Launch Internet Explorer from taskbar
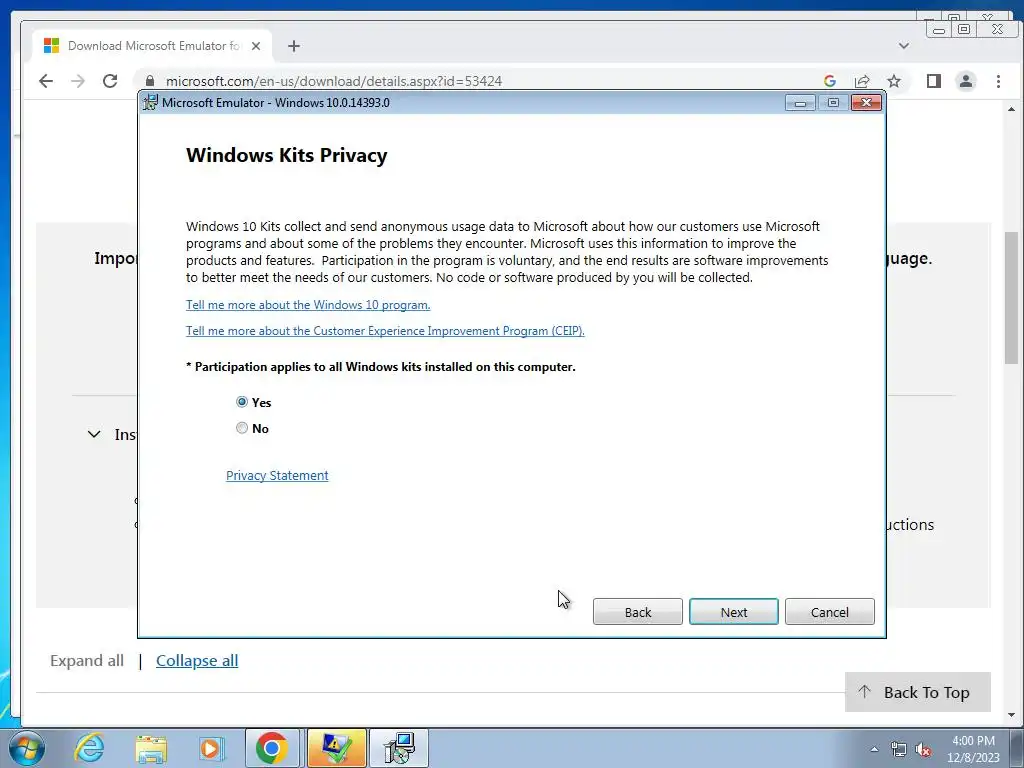Viewport: 1024px width, 768px height. pyautogui.click(x=89, y=748)
